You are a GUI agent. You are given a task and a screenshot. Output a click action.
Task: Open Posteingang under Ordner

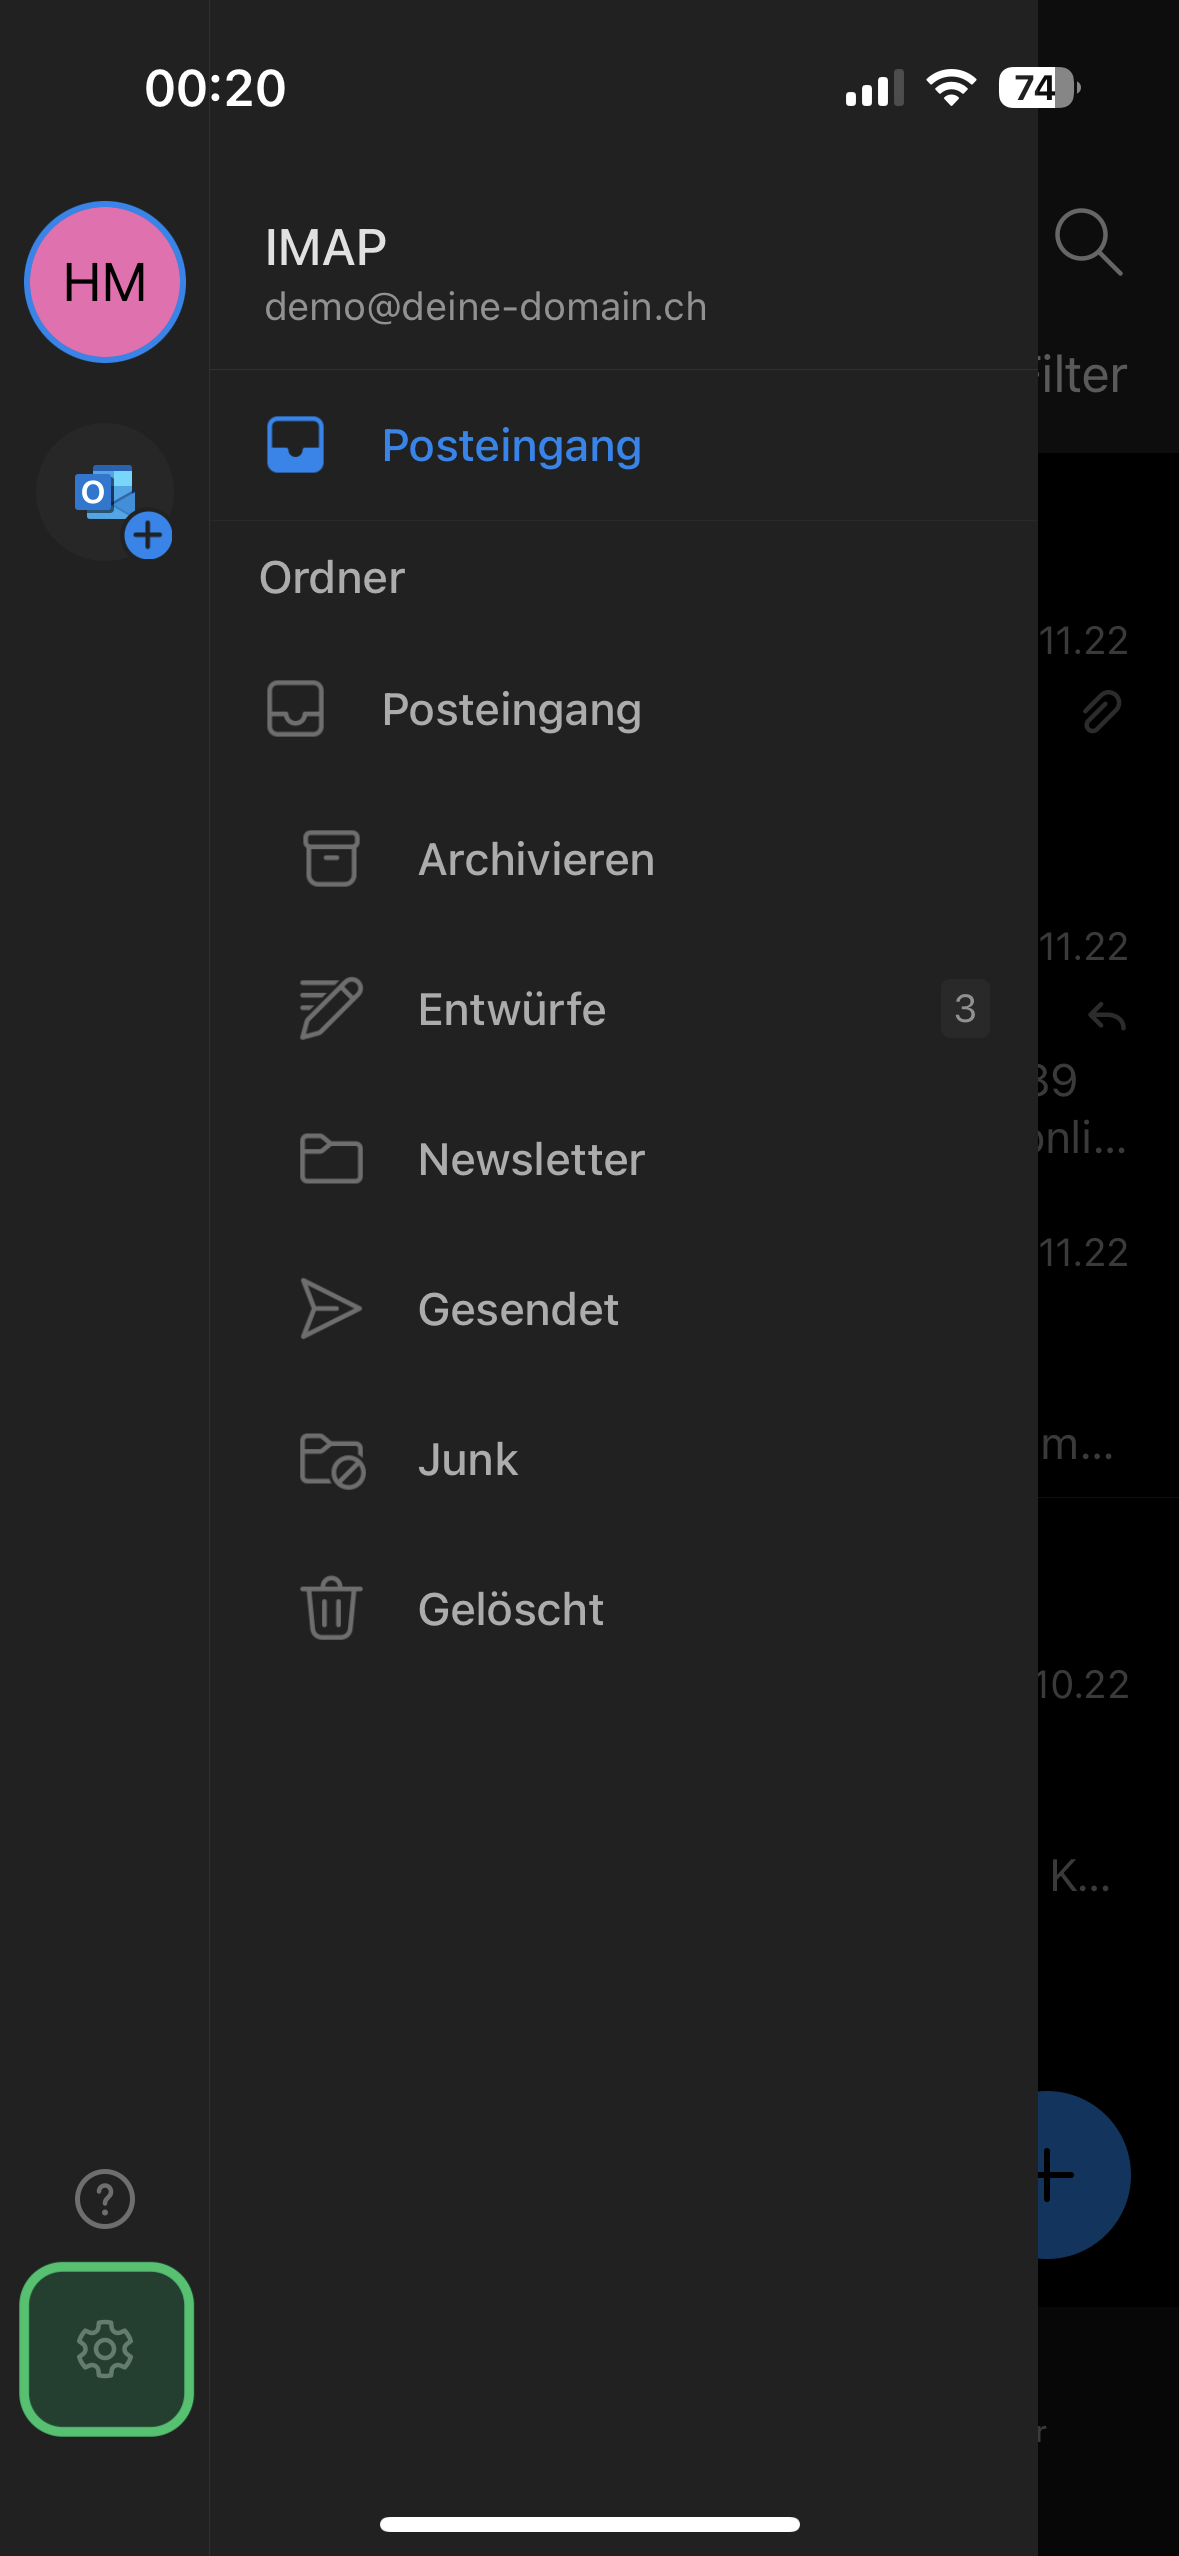pos(624,709)
